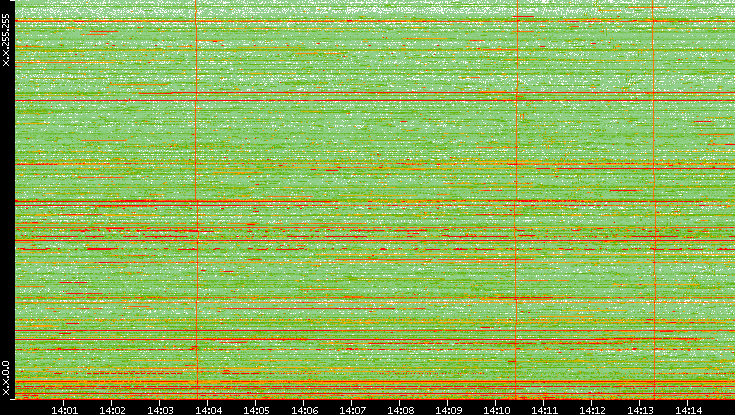This screenshot has height=415, width=735.
Task: Click the 14:12 time axis label
Action: coord(592,410)
